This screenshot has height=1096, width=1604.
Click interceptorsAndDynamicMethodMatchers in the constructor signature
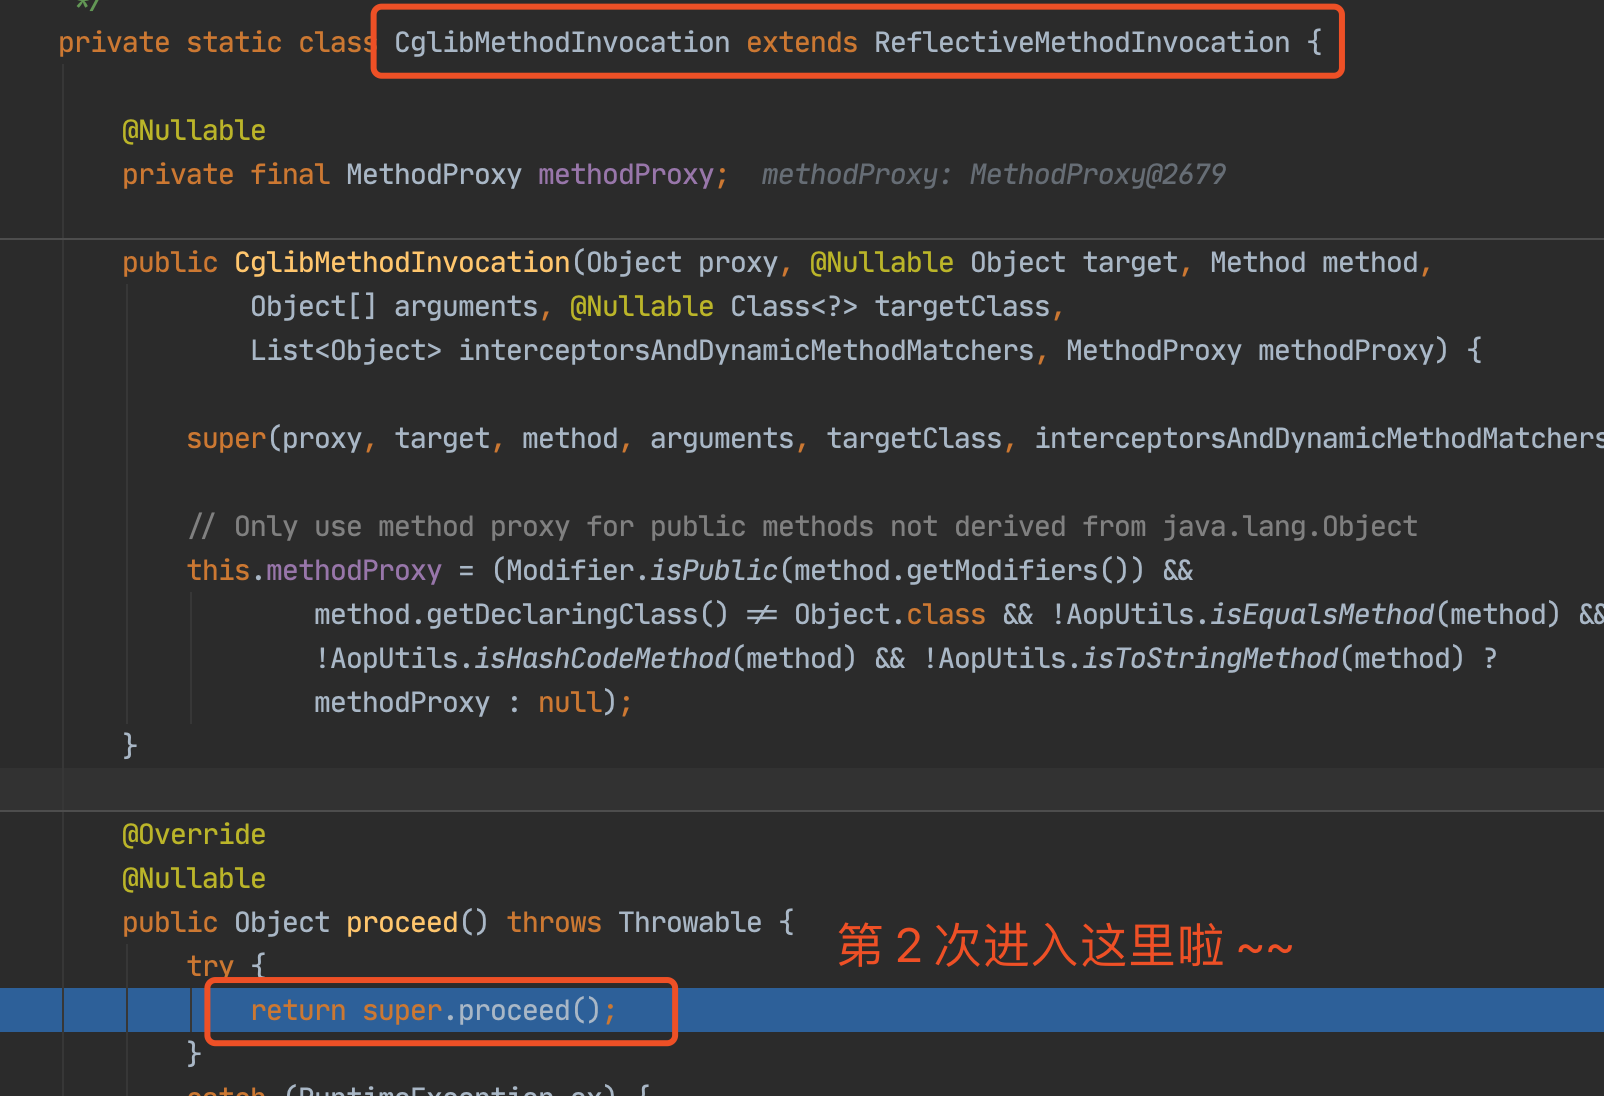pyautogui.click(x=746, y=350)
